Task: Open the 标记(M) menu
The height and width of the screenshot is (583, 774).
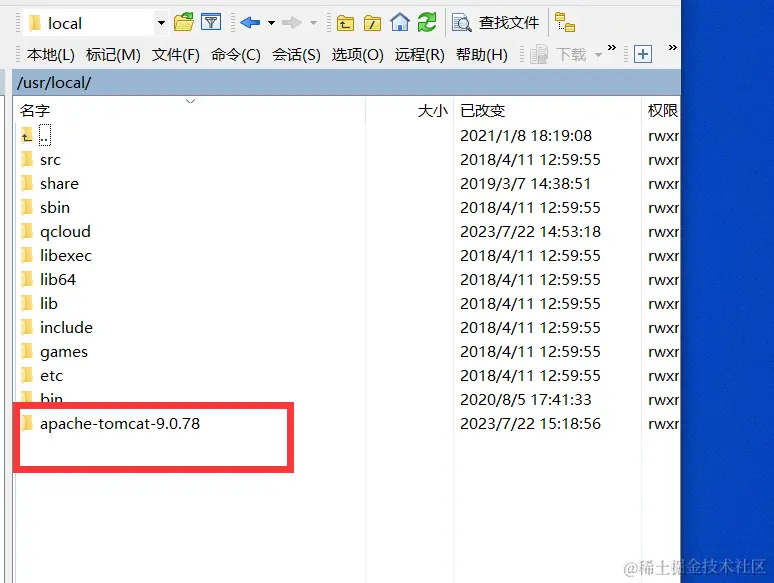Action: (x=113, y=54)
